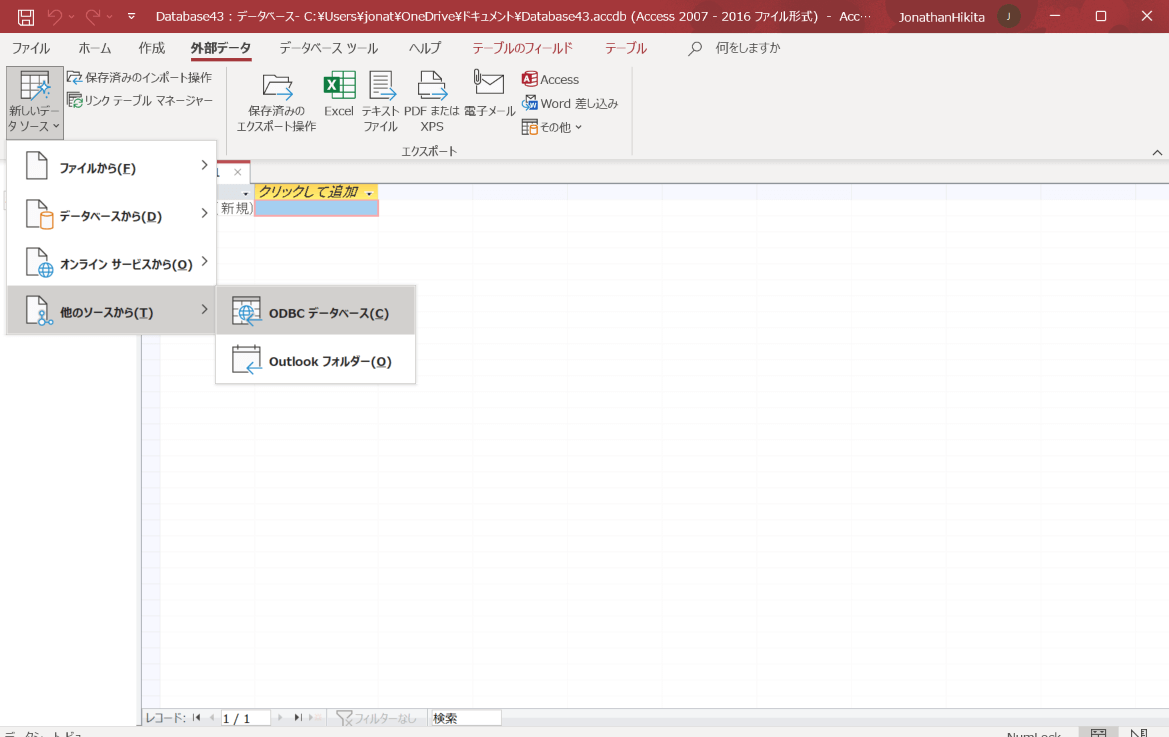Click 新しいデータソース button
1169x737 pixels.
[34, 103]
